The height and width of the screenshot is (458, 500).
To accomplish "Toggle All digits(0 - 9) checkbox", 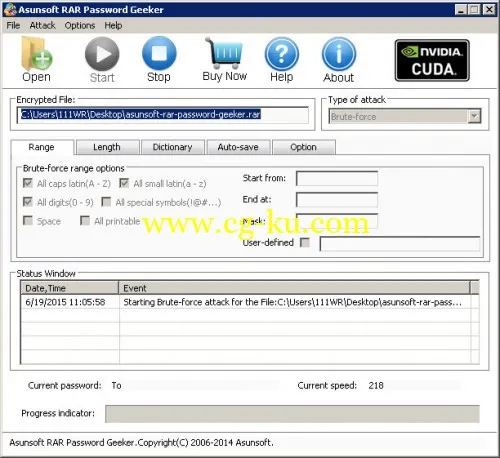I will pyautogui.click(x=28, y=202).
